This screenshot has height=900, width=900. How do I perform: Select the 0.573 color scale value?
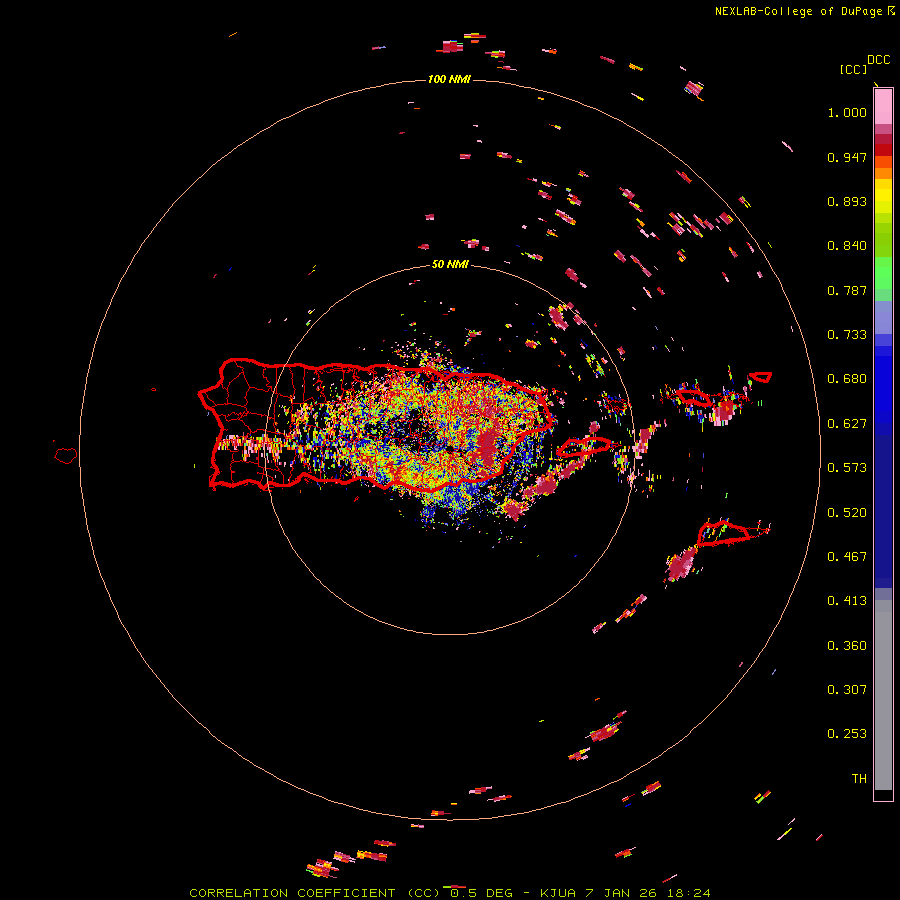[847, 468]
